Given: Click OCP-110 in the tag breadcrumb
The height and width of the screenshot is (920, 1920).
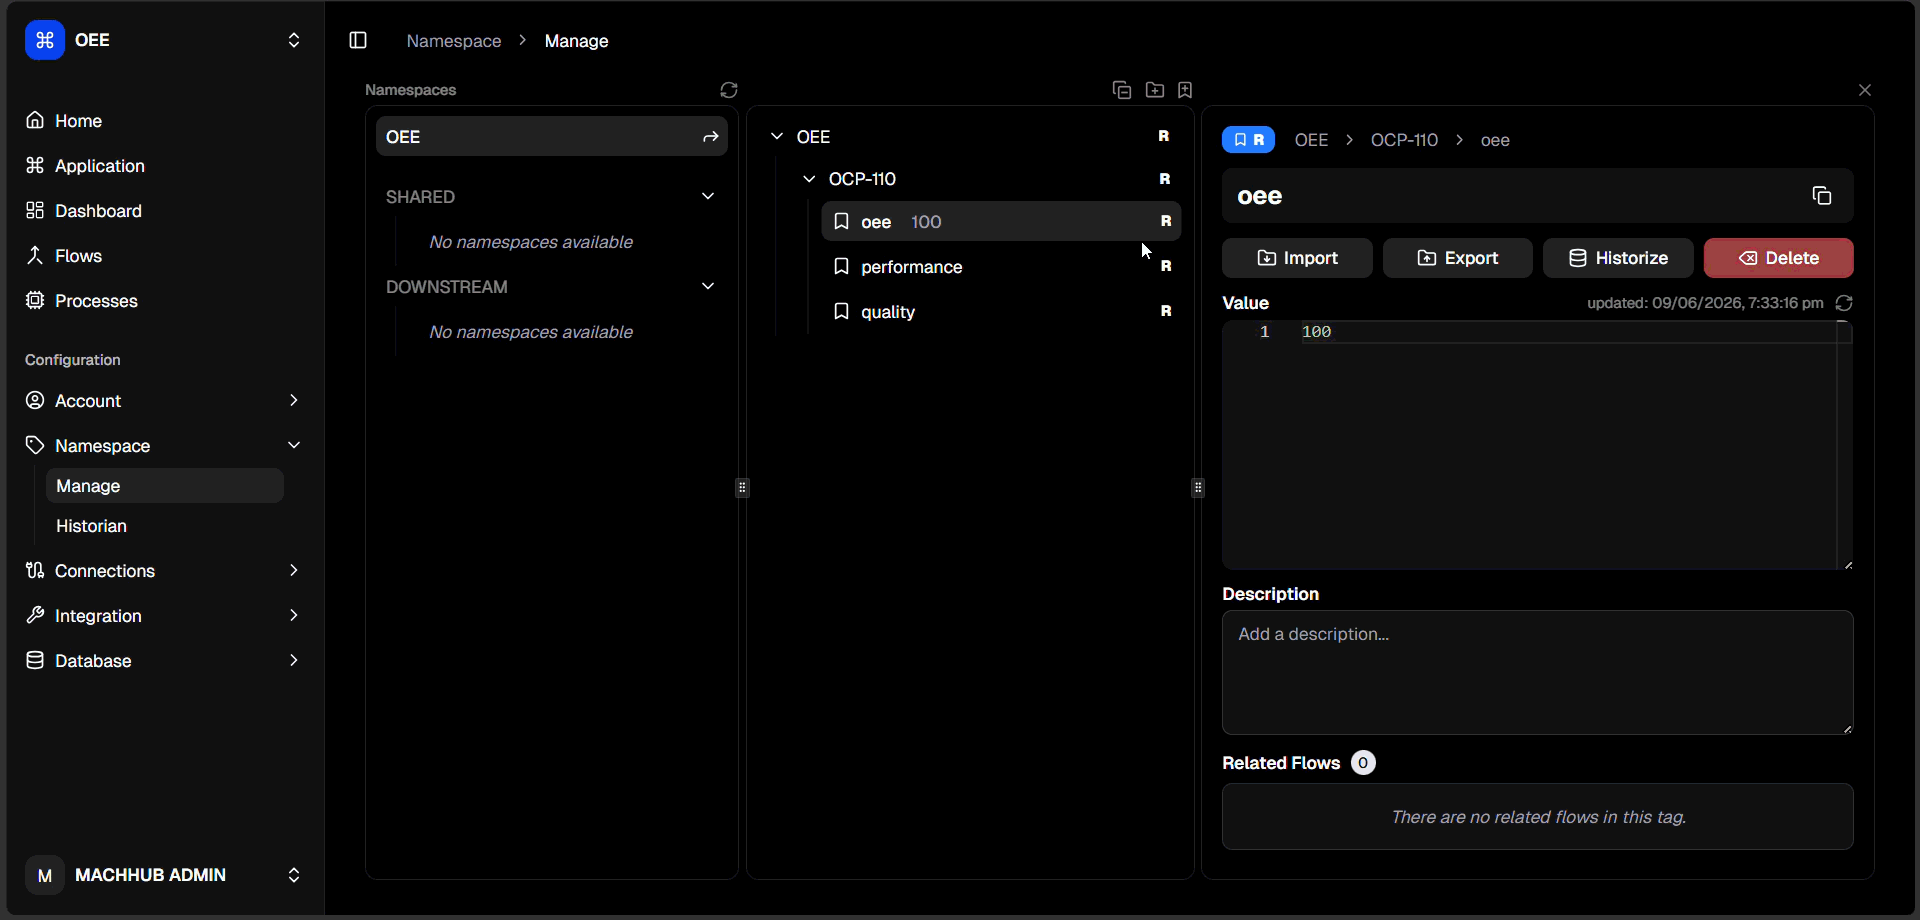Looking at the screenshot, I should click(x=1404, y=140).
